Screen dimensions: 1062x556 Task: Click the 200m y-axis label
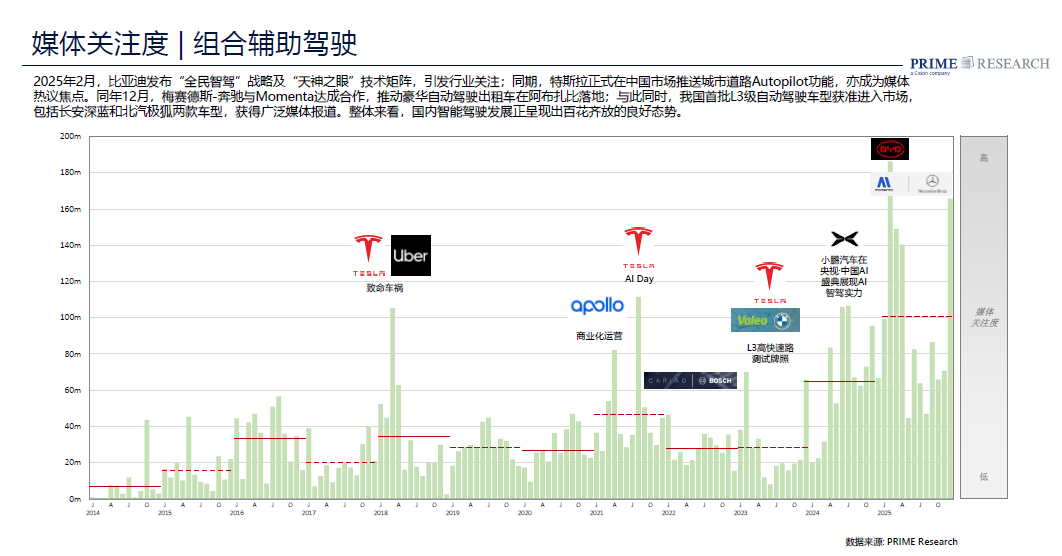(x=70, y=136)
